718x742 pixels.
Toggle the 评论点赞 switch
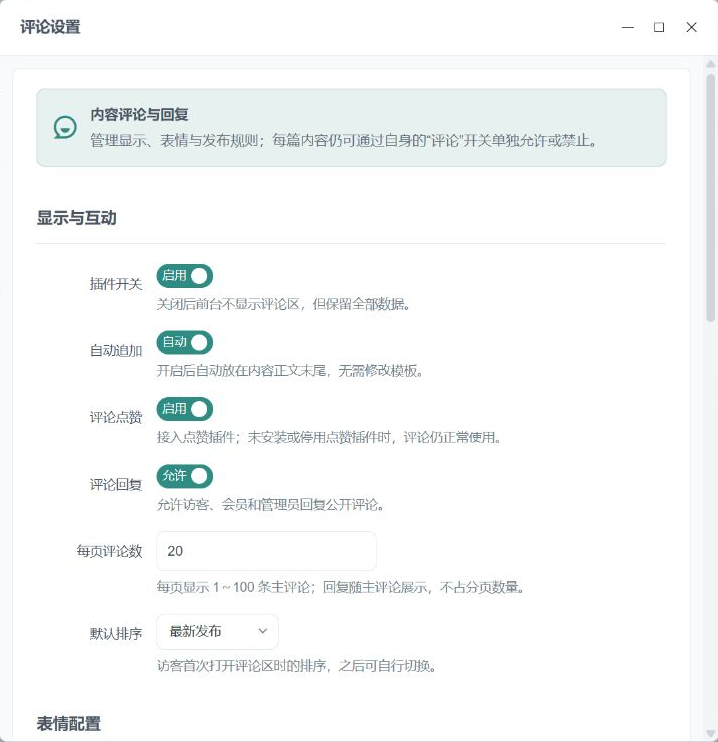(185, 409)
